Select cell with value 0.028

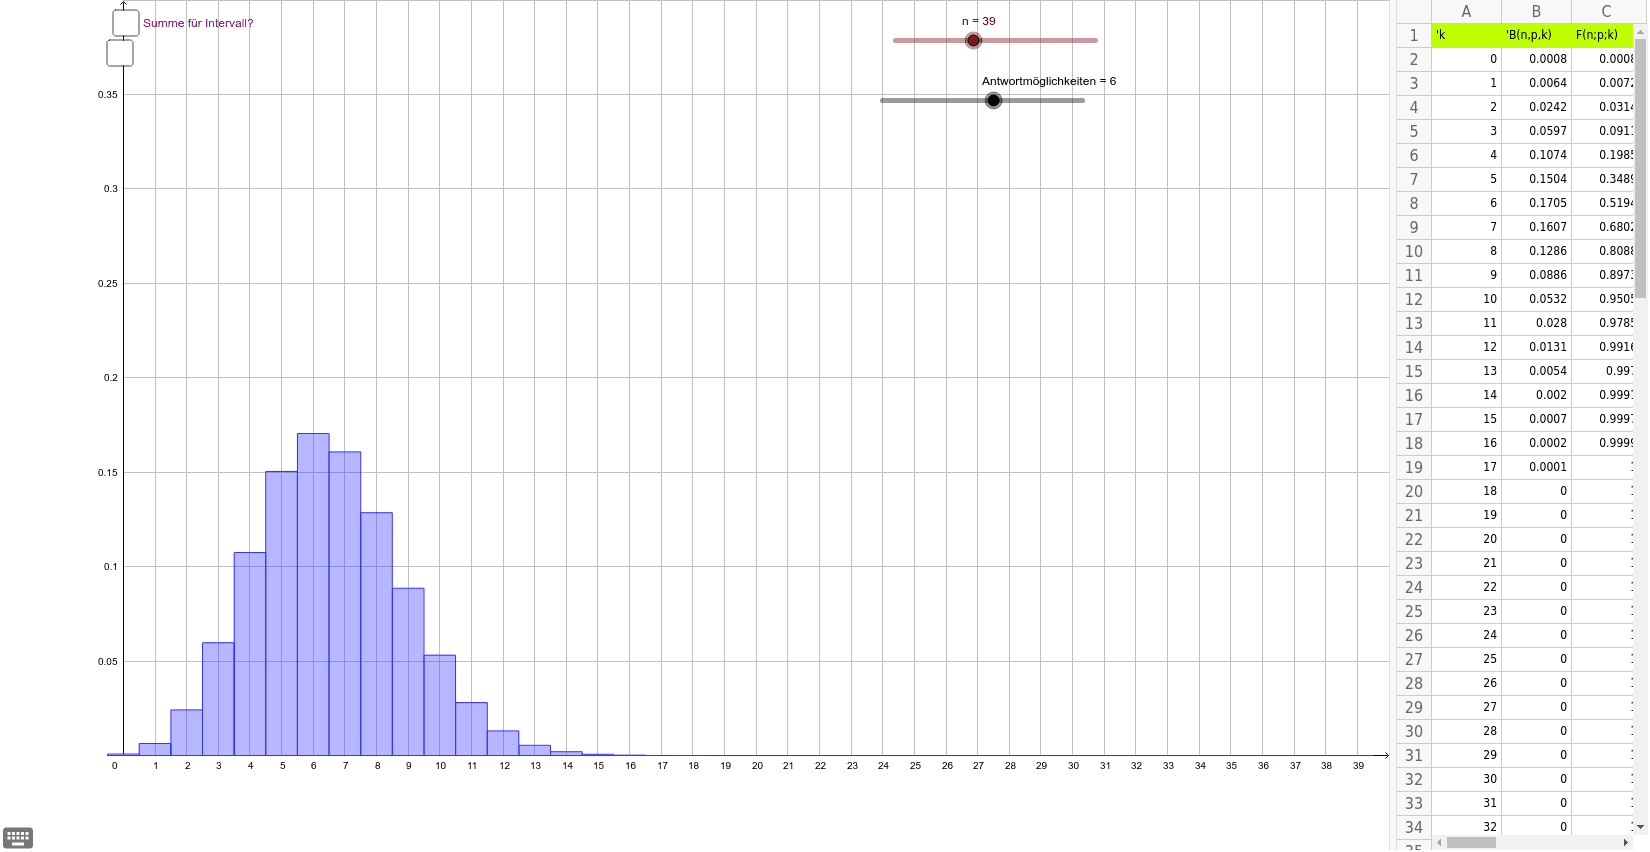[1536, 323]
